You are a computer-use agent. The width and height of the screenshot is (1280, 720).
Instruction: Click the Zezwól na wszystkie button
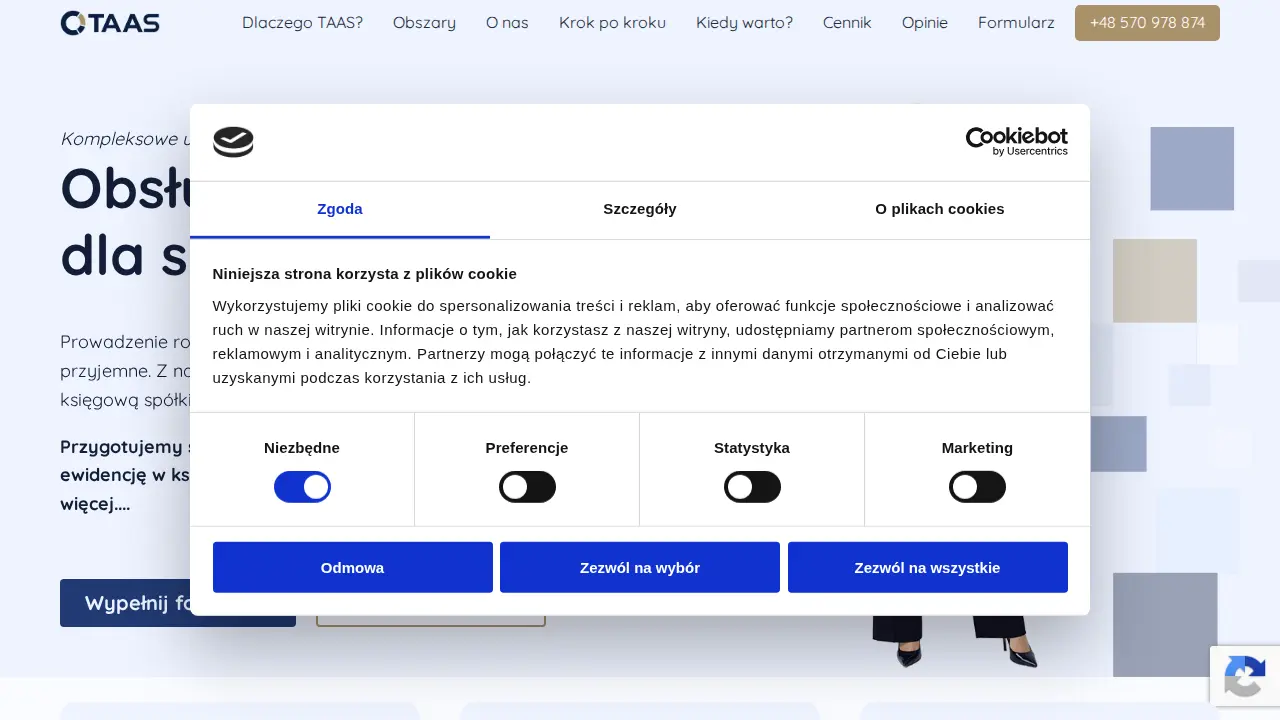[928, 567]
